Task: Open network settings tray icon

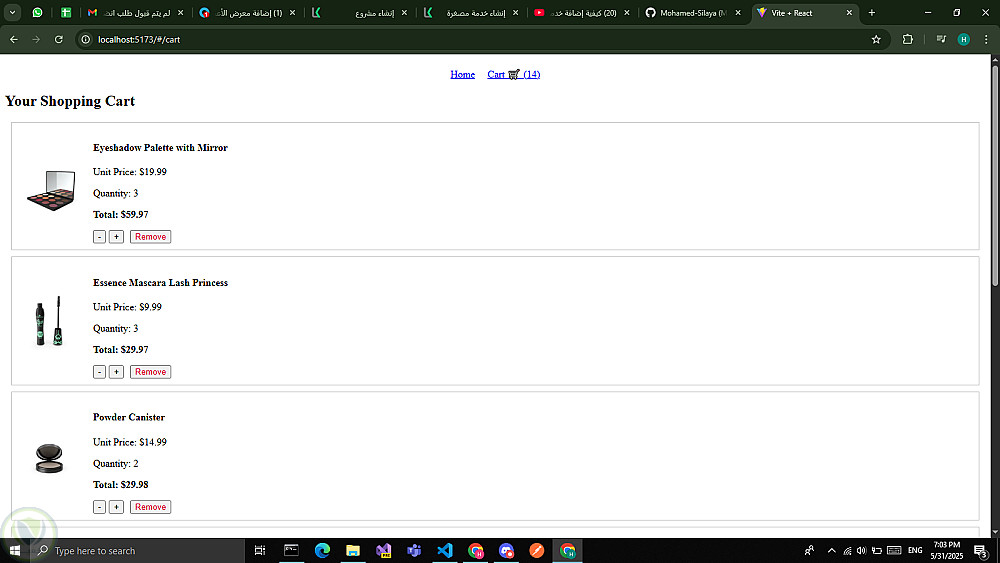Action: 847,550
